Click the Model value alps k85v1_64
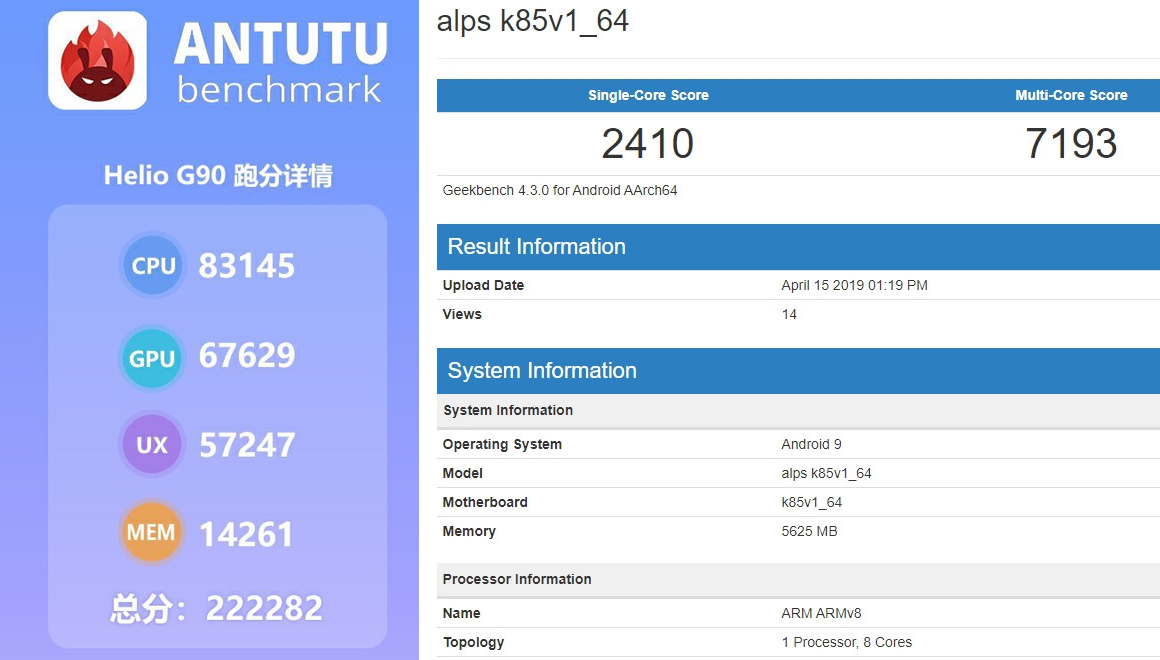 (x=826, y=474)
